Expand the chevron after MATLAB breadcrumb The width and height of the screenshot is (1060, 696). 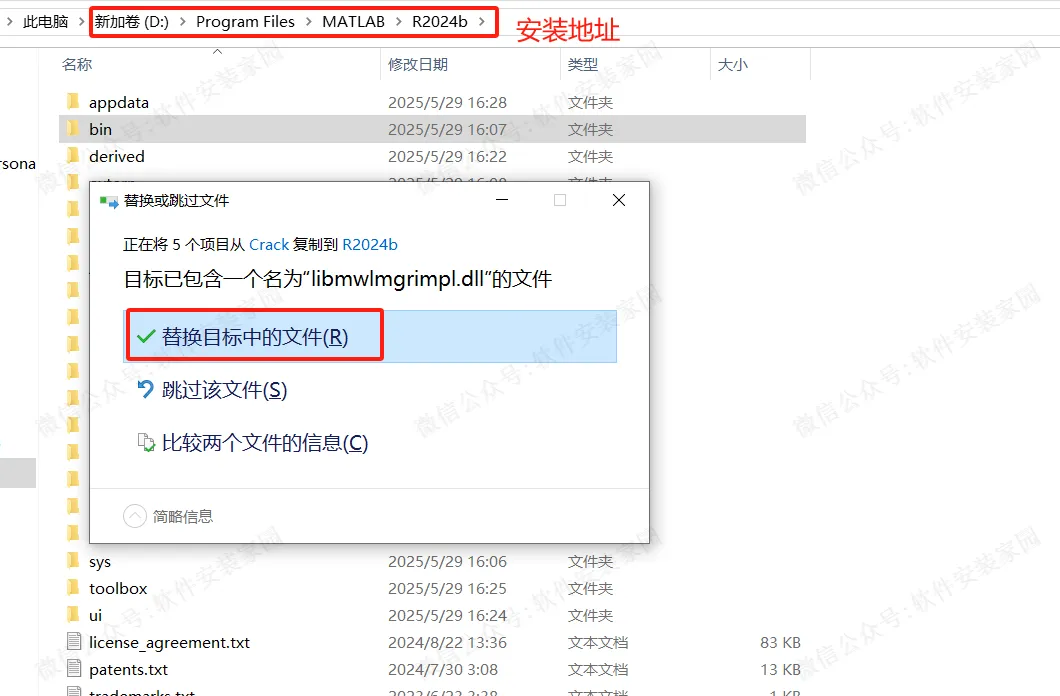pyautogui.click(x=398, y=22)
